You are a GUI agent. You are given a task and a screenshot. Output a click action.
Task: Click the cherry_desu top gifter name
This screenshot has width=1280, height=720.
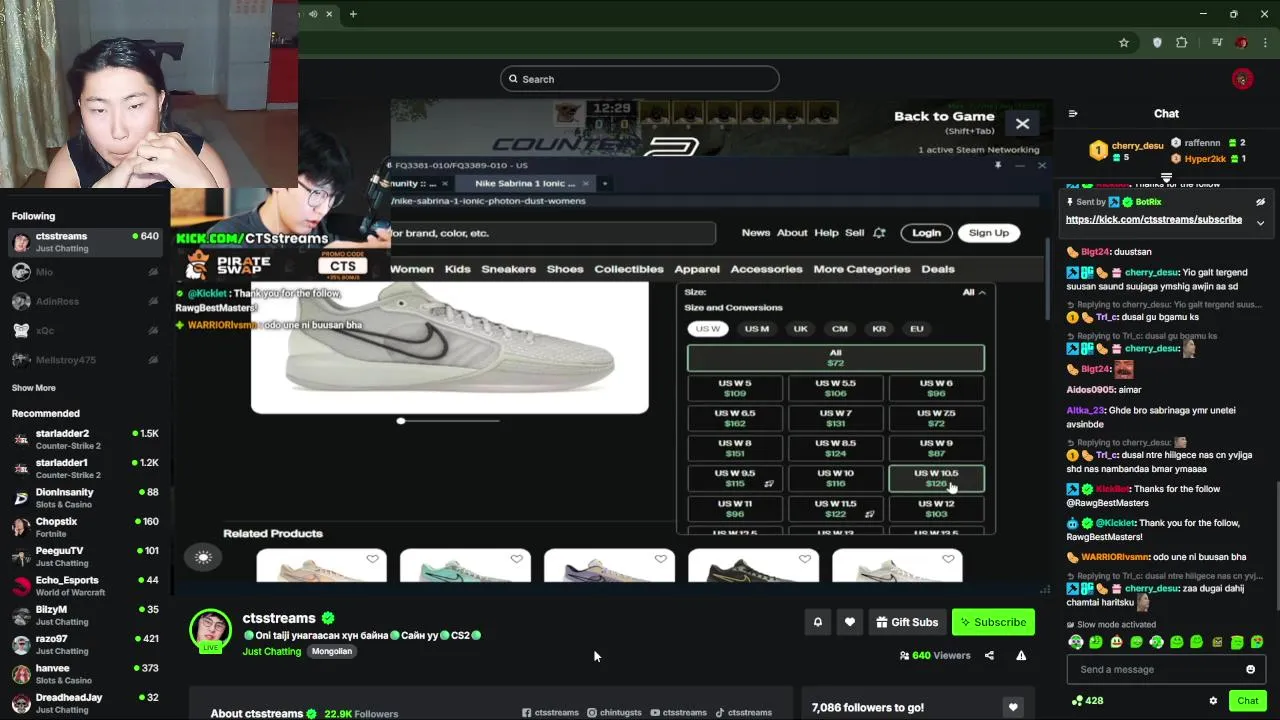tap(1138, 146)
